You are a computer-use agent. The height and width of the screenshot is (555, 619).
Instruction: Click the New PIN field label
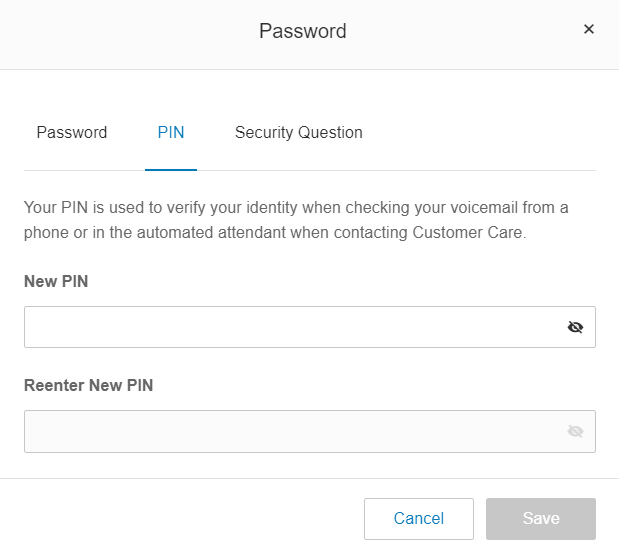coord(56,281)
